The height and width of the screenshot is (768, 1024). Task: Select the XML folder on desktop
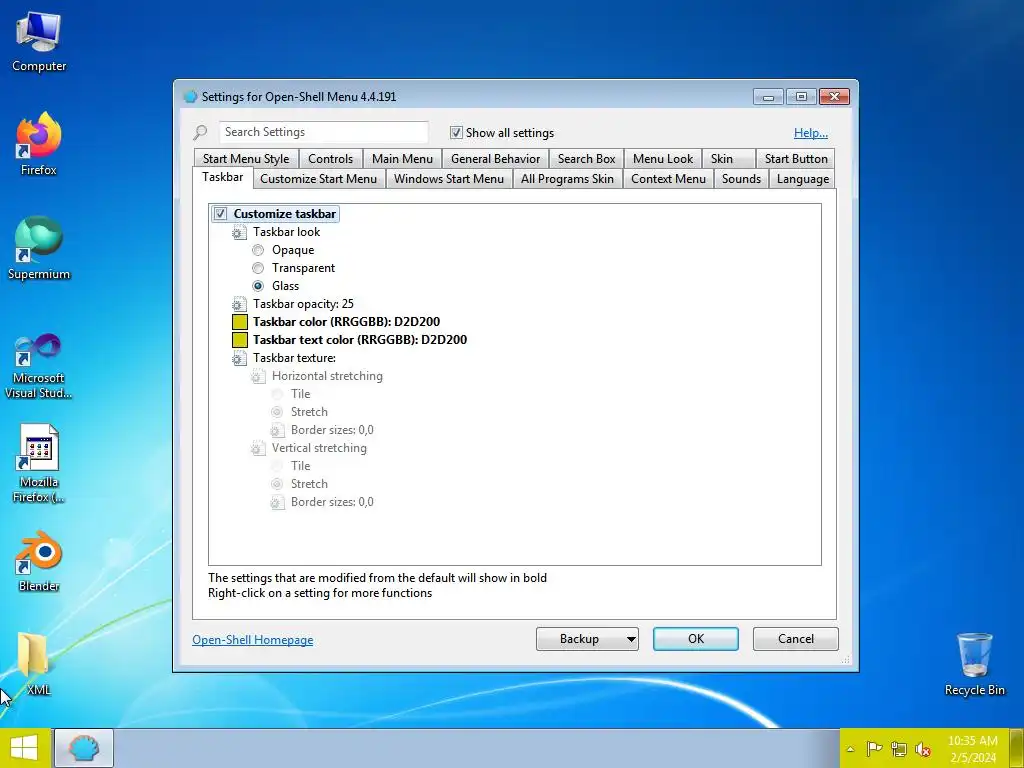point(34,663)
